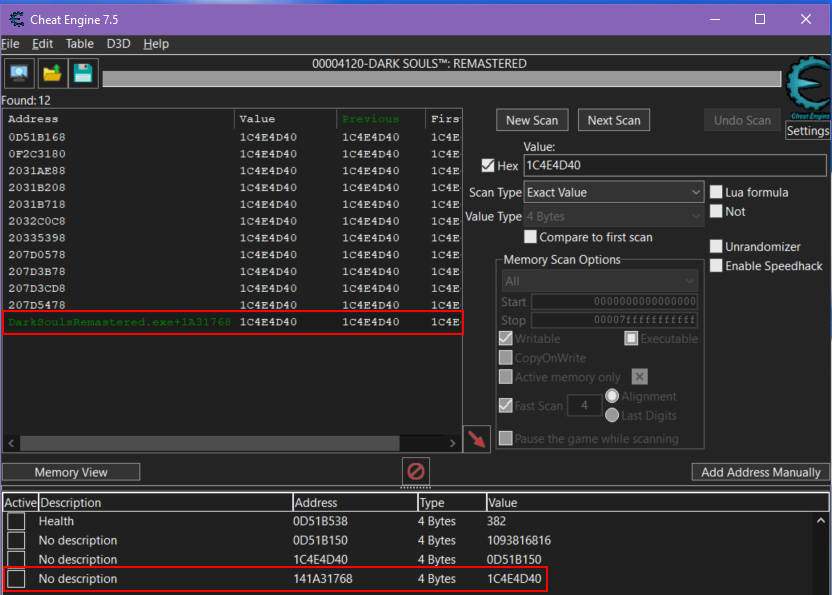Screen dimensions: 832x595
Task: Click the open file folder icon
Action: click(51, 74)
